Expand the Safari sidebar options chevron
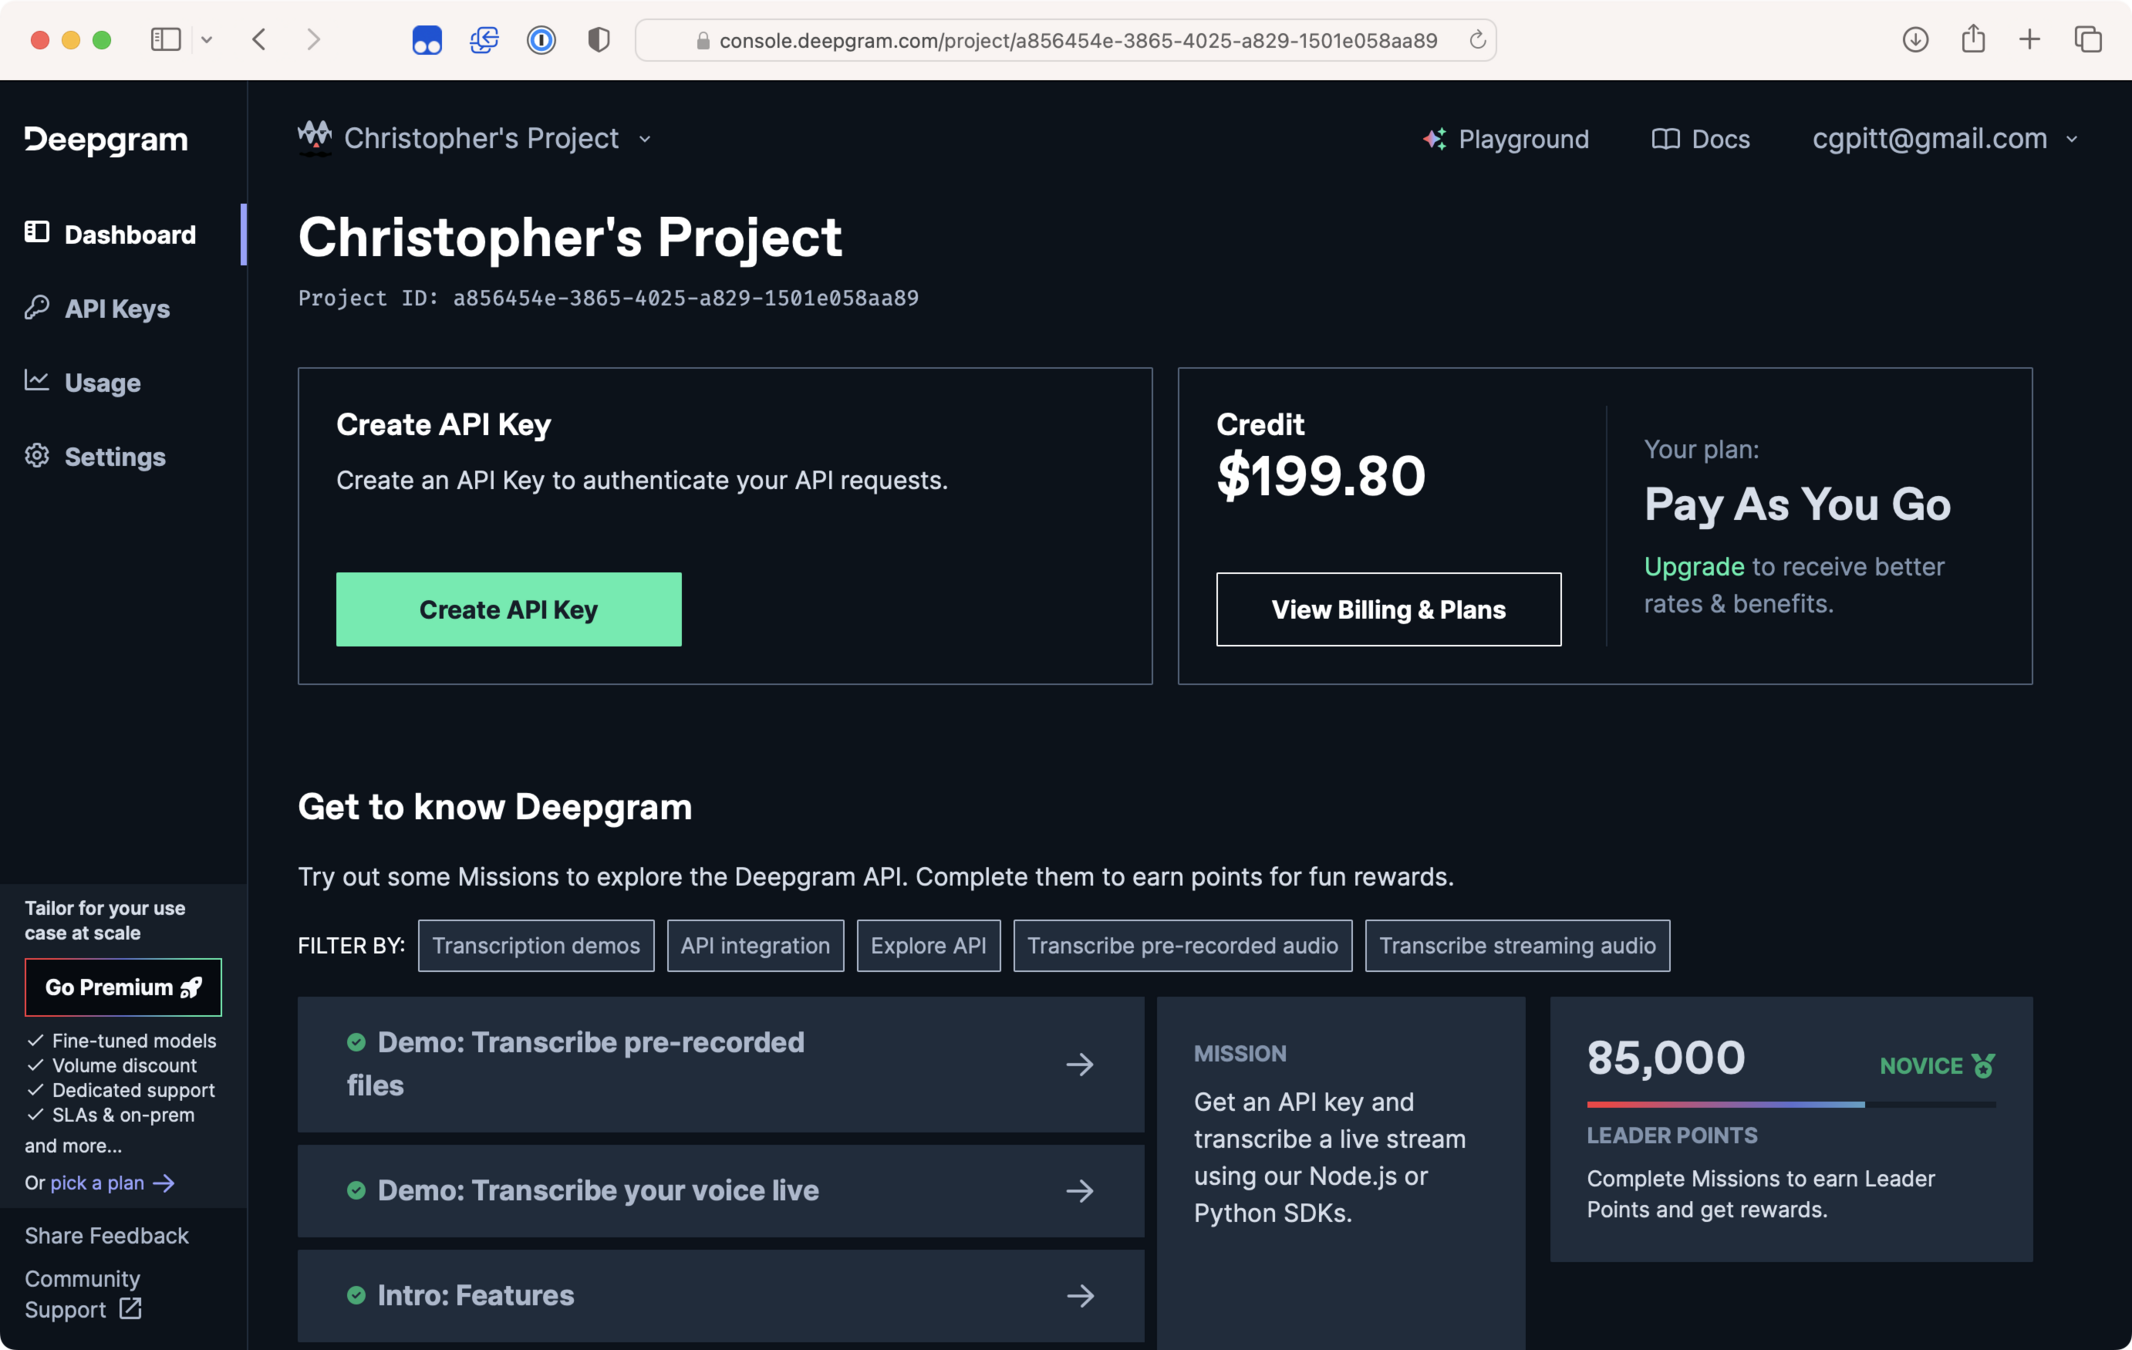2132x1350 pixels. [x=207, y=40]
